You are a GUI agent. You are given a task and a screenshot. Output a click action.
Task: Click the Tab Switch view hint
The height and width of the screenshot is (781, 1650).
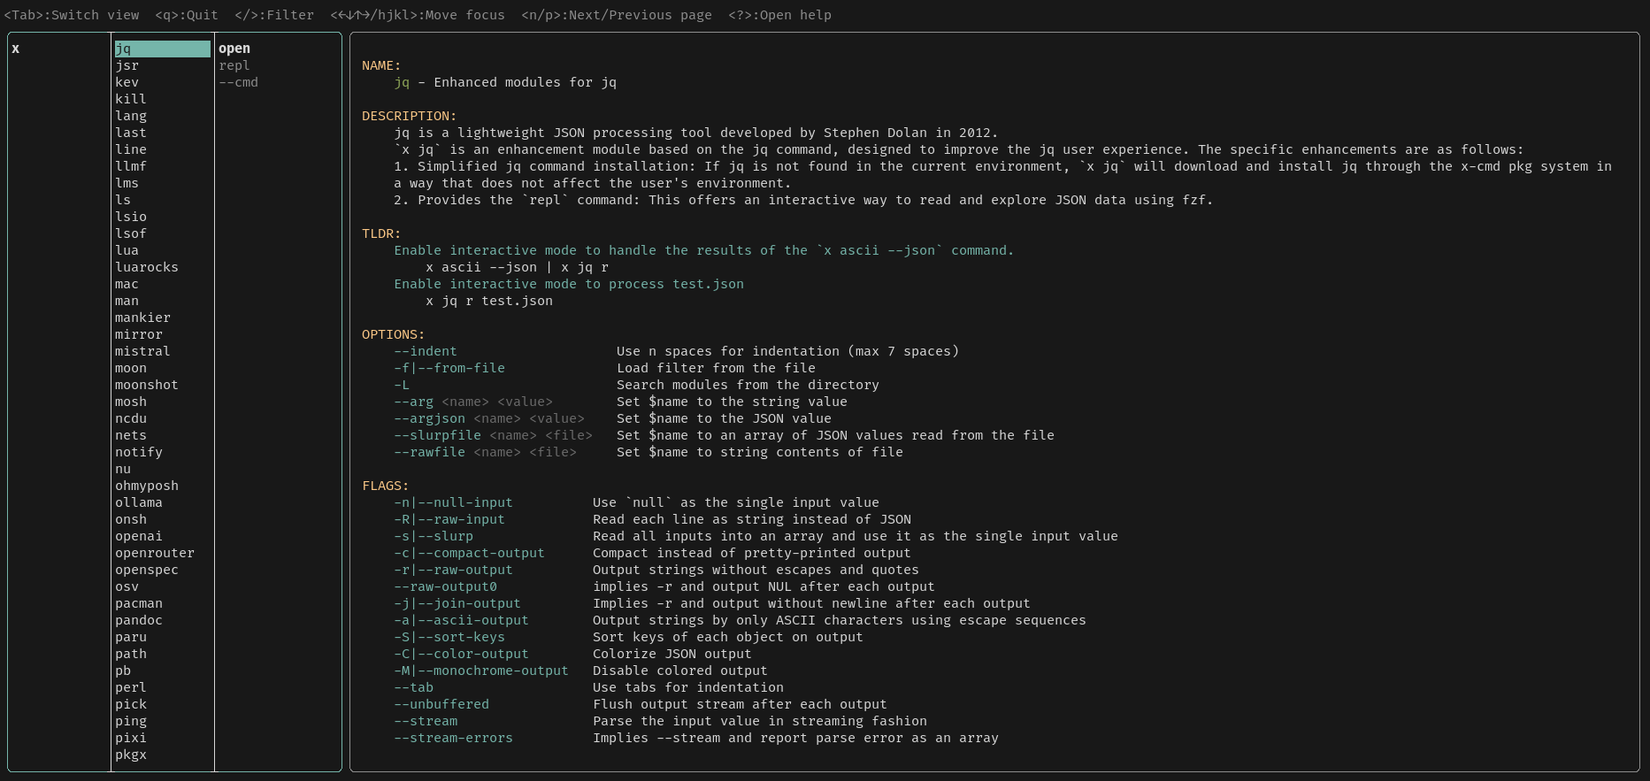(71, 16)
